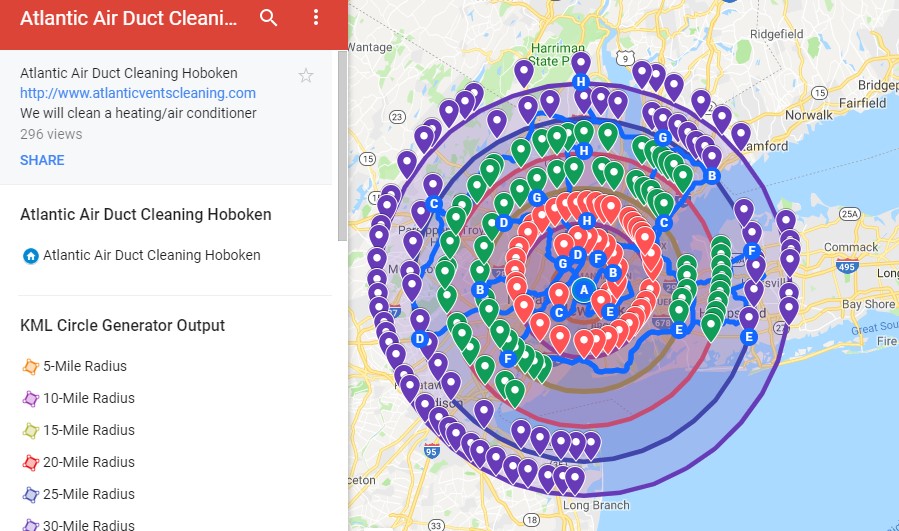
Task: Open the three-dot more options menu
Action: pyautogui.click(x=316, y=17)
